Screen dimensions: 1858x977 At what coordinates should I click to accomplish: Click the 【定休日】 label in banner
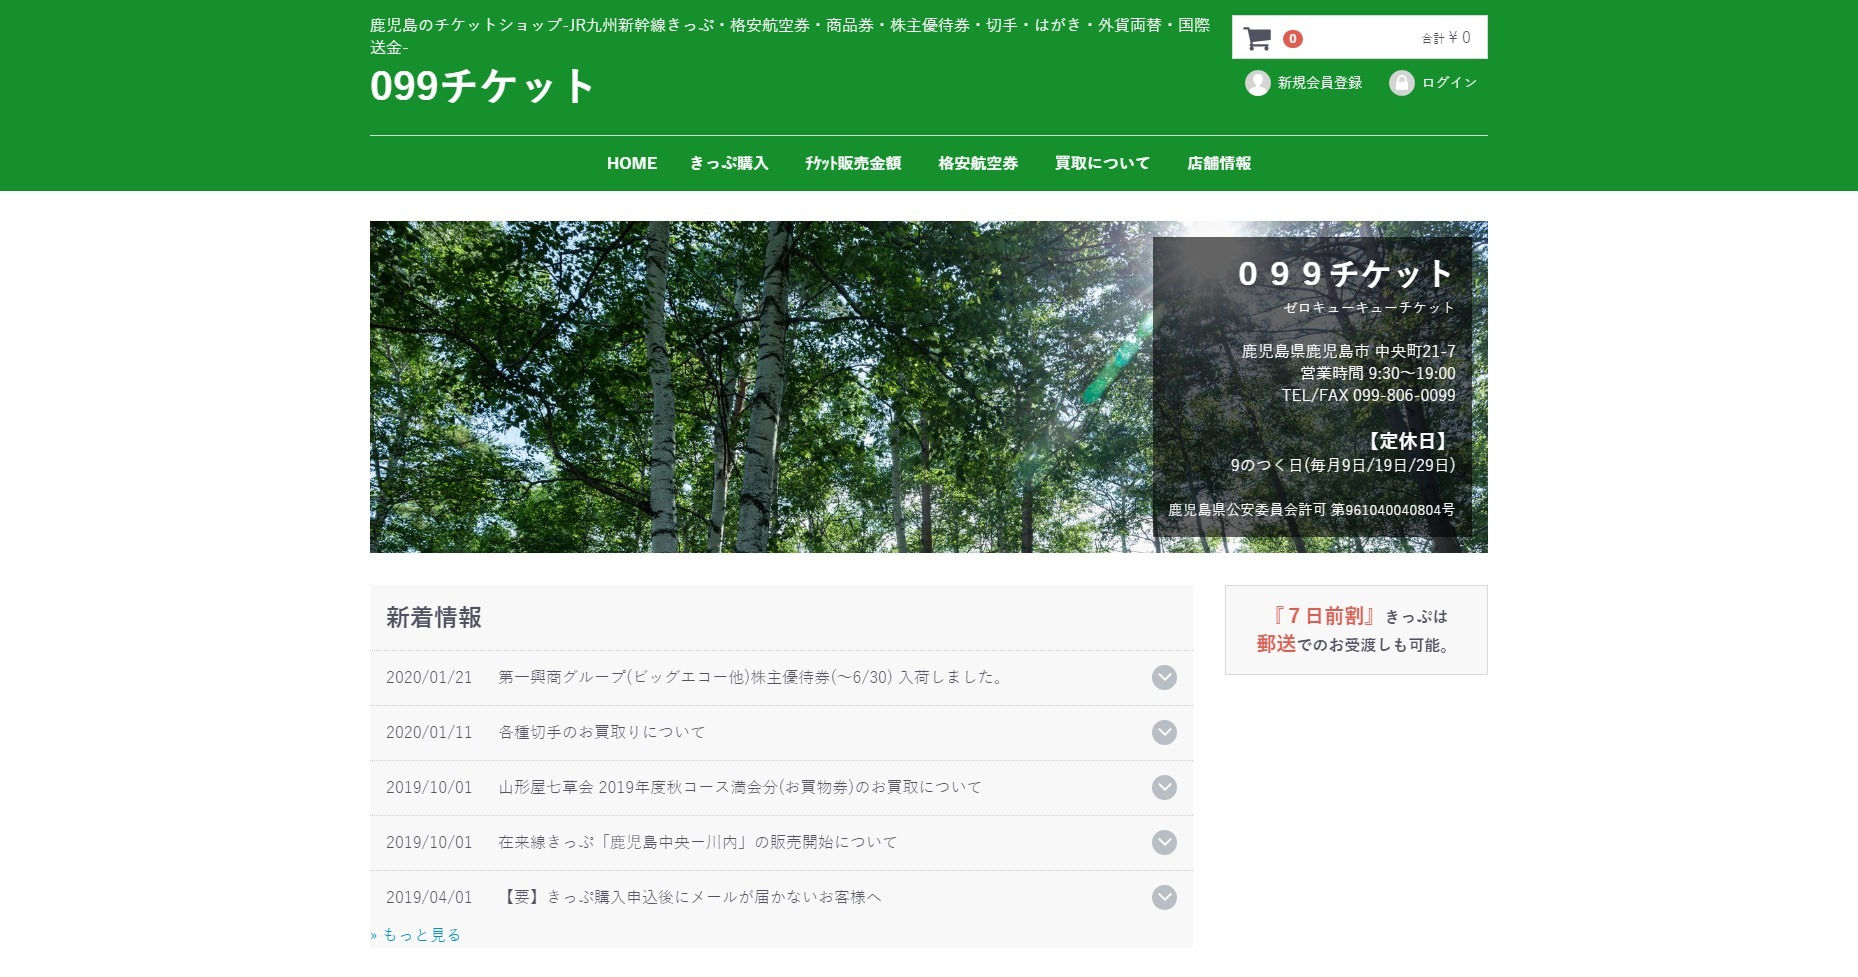pyautogui.click(x=1408, y=441)
